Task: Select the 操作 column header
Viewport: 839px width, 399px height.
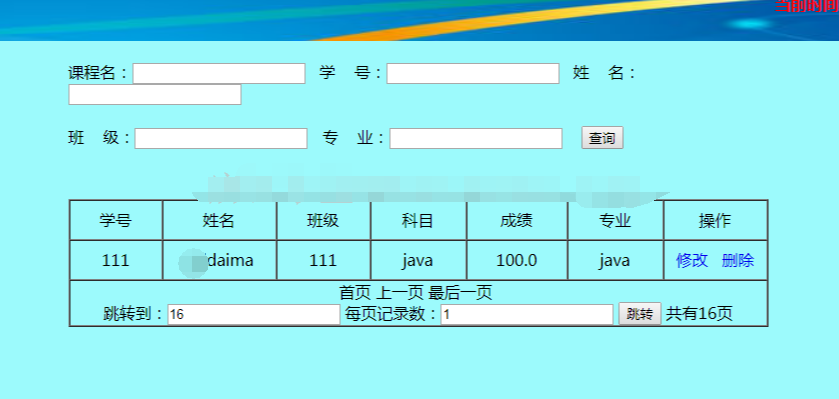Action: point(715,220)
